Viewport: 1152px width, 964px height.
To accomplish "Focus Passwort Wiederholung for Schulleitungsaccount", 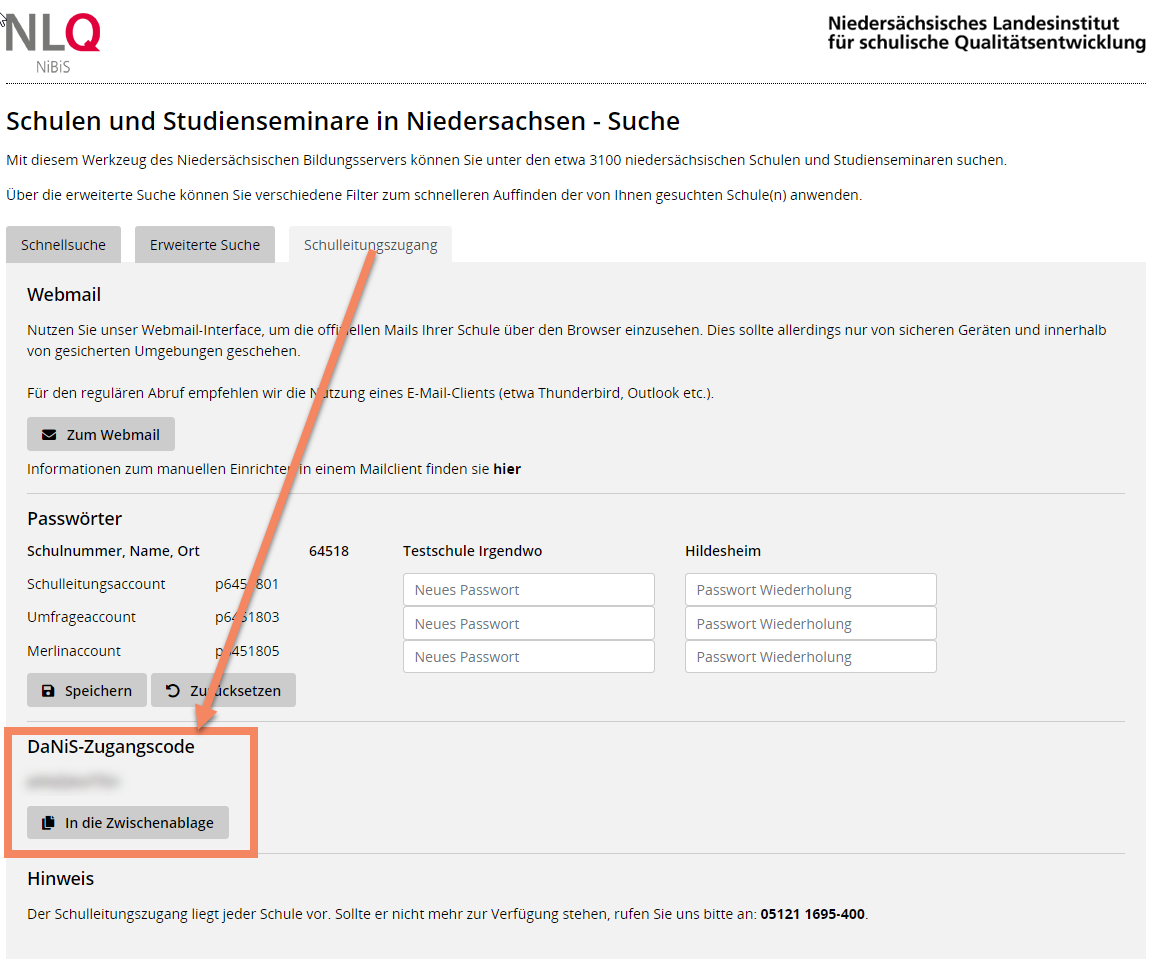I will (x=810, y=590).
